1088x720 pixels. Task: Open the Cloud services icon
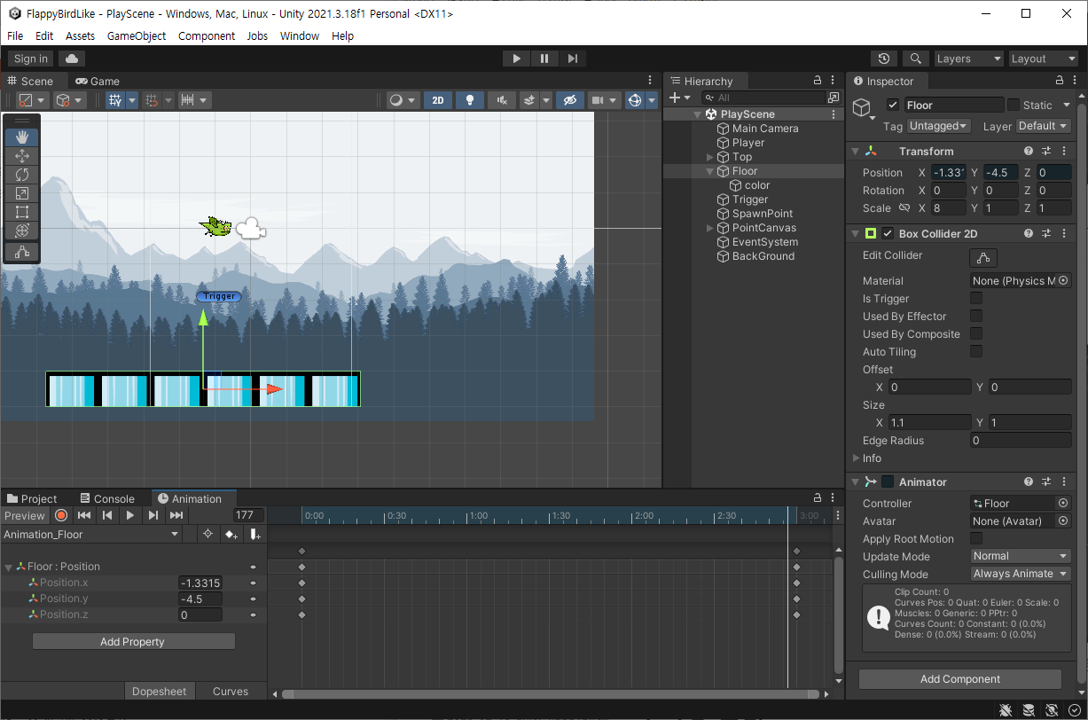71,59
